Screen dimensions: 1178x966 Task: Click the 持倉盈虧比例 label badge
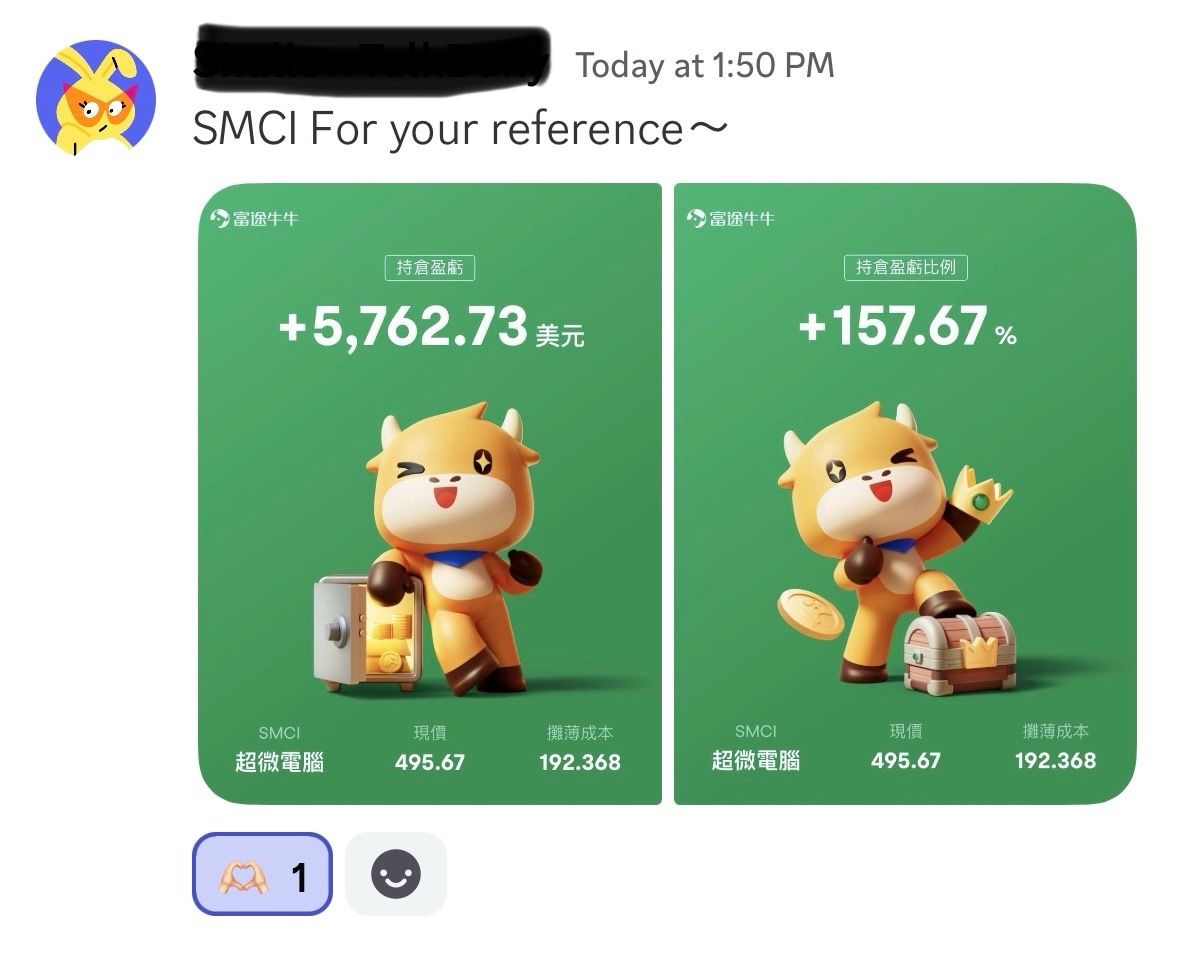[905, 267]
